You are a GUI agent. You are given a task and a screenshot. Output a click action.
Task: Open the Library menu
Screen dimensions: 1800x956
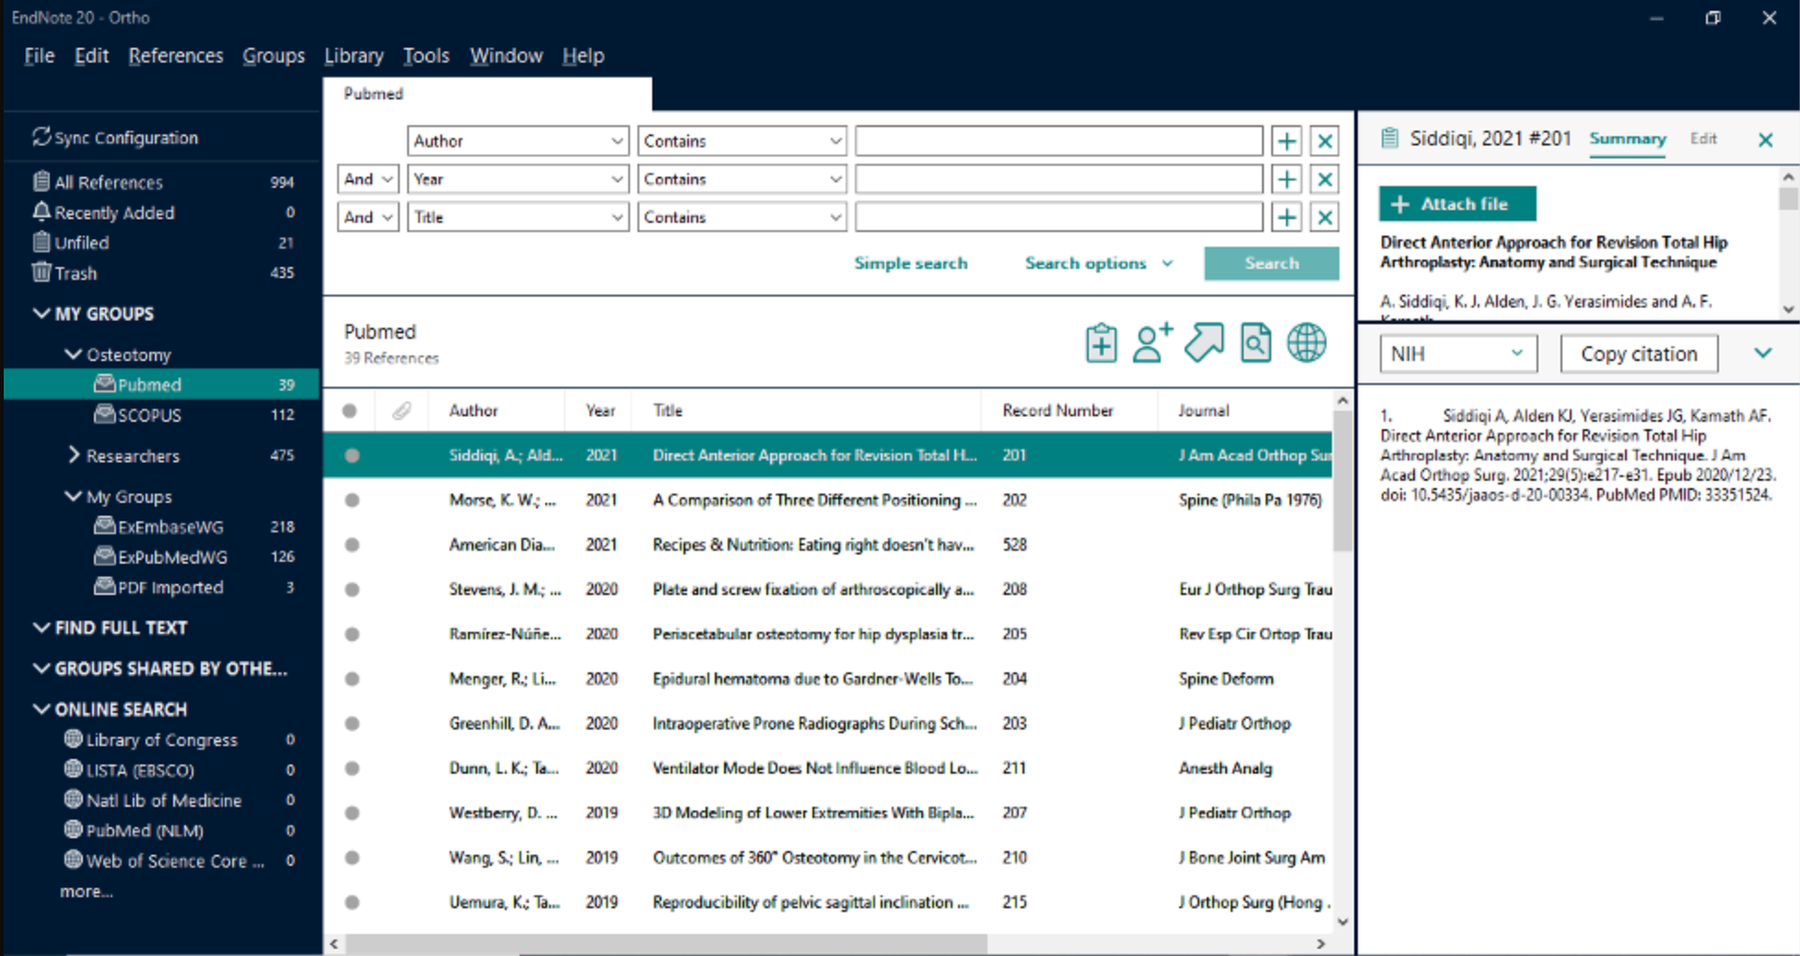(354, 56)
